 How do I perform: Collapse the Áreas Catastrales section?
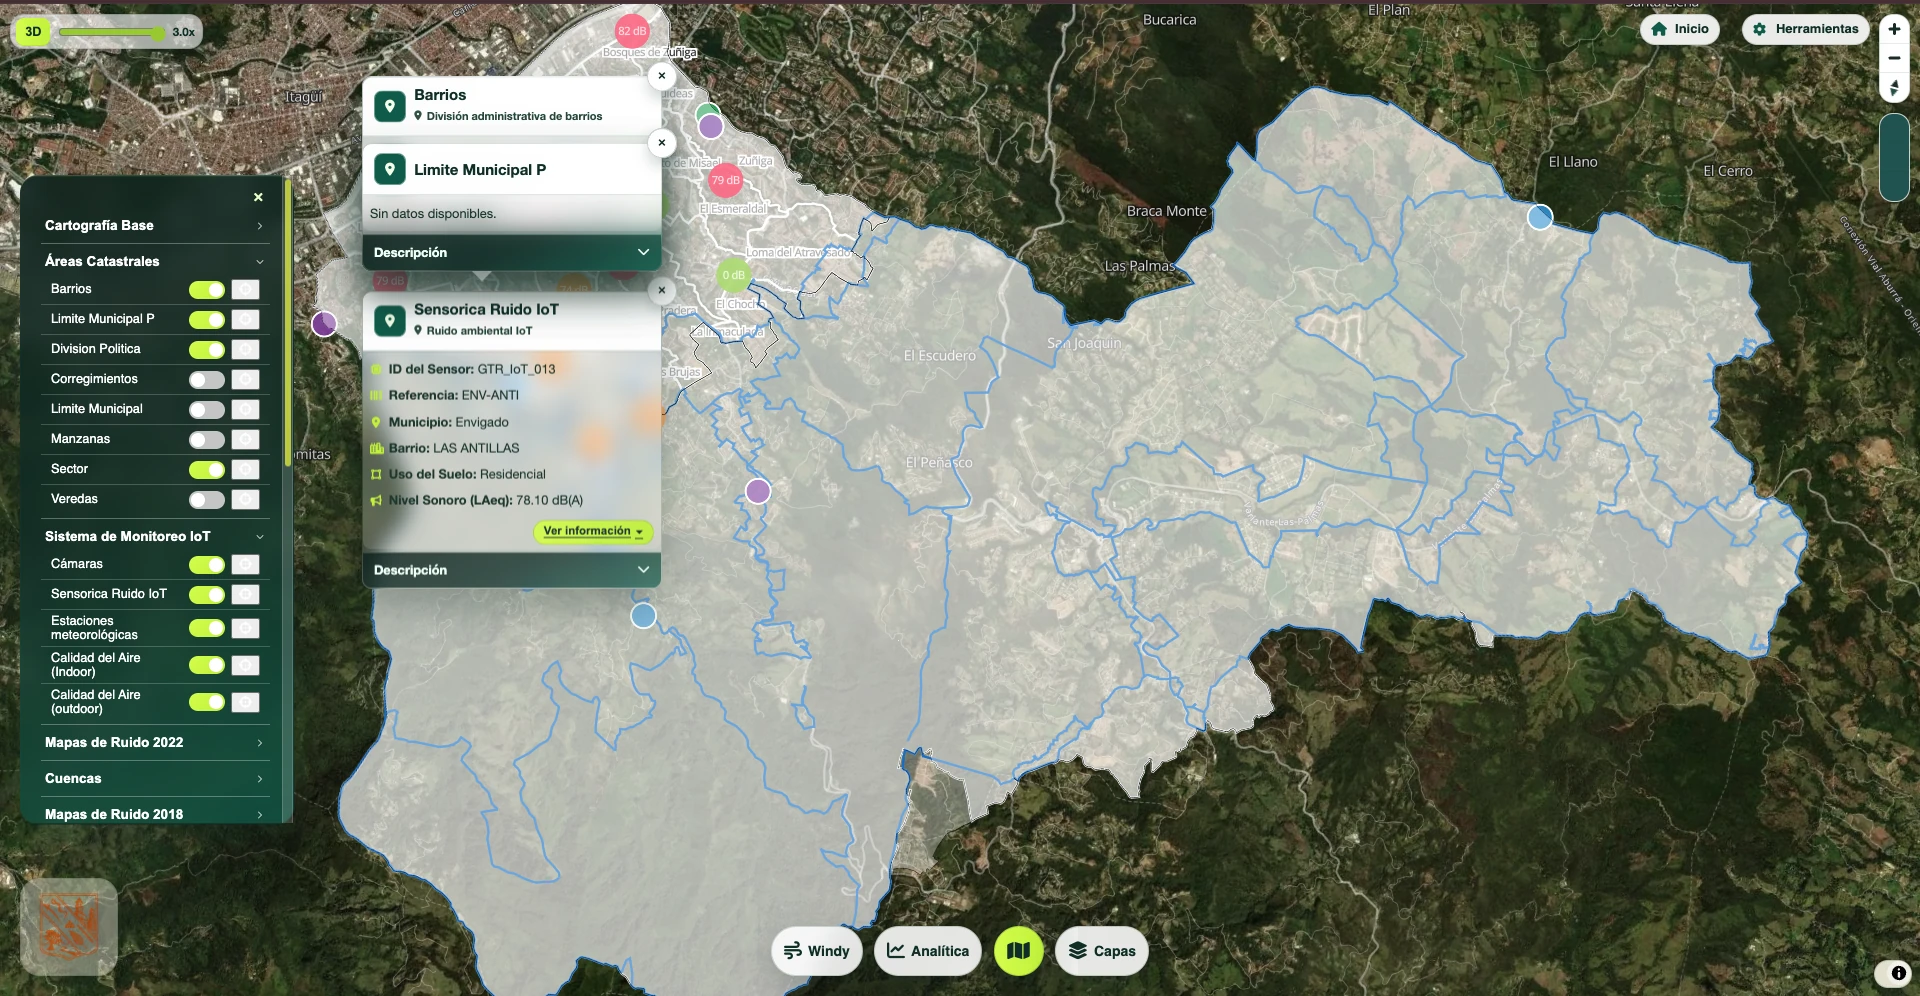click(x=260, y=261)
